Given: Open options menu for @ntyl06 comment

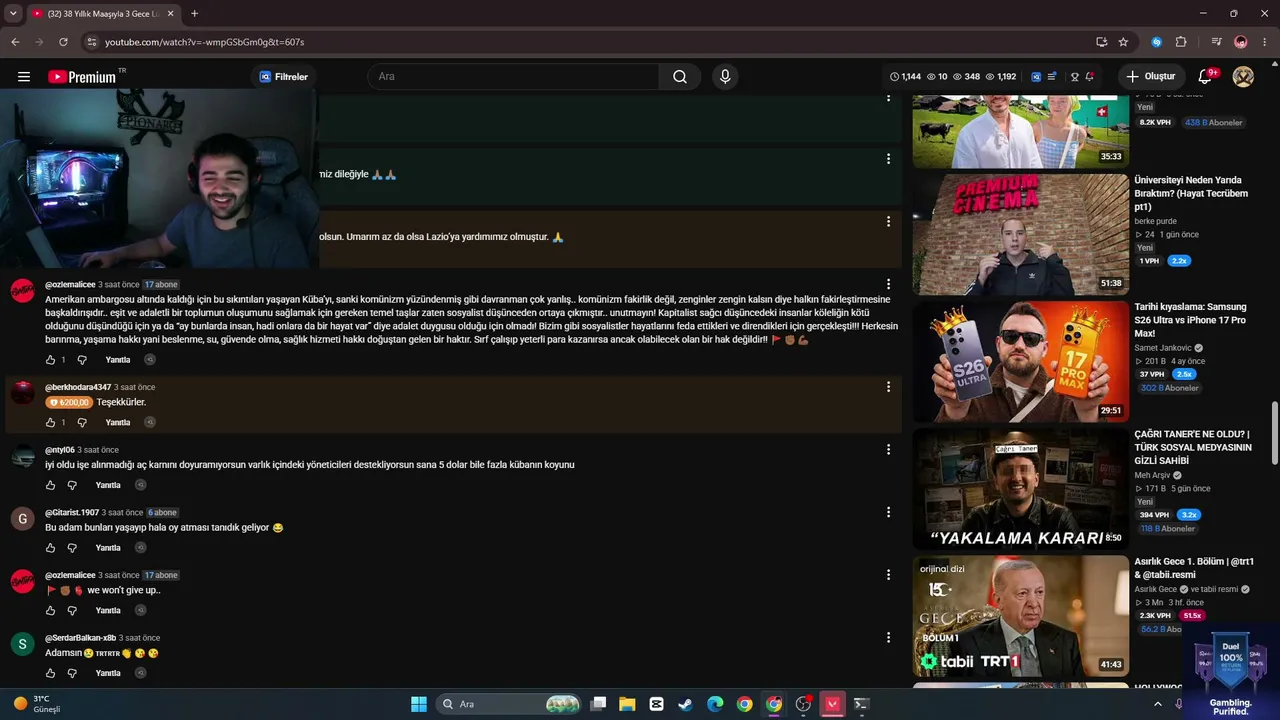Looking at the screenshot, I should point(888,450).
